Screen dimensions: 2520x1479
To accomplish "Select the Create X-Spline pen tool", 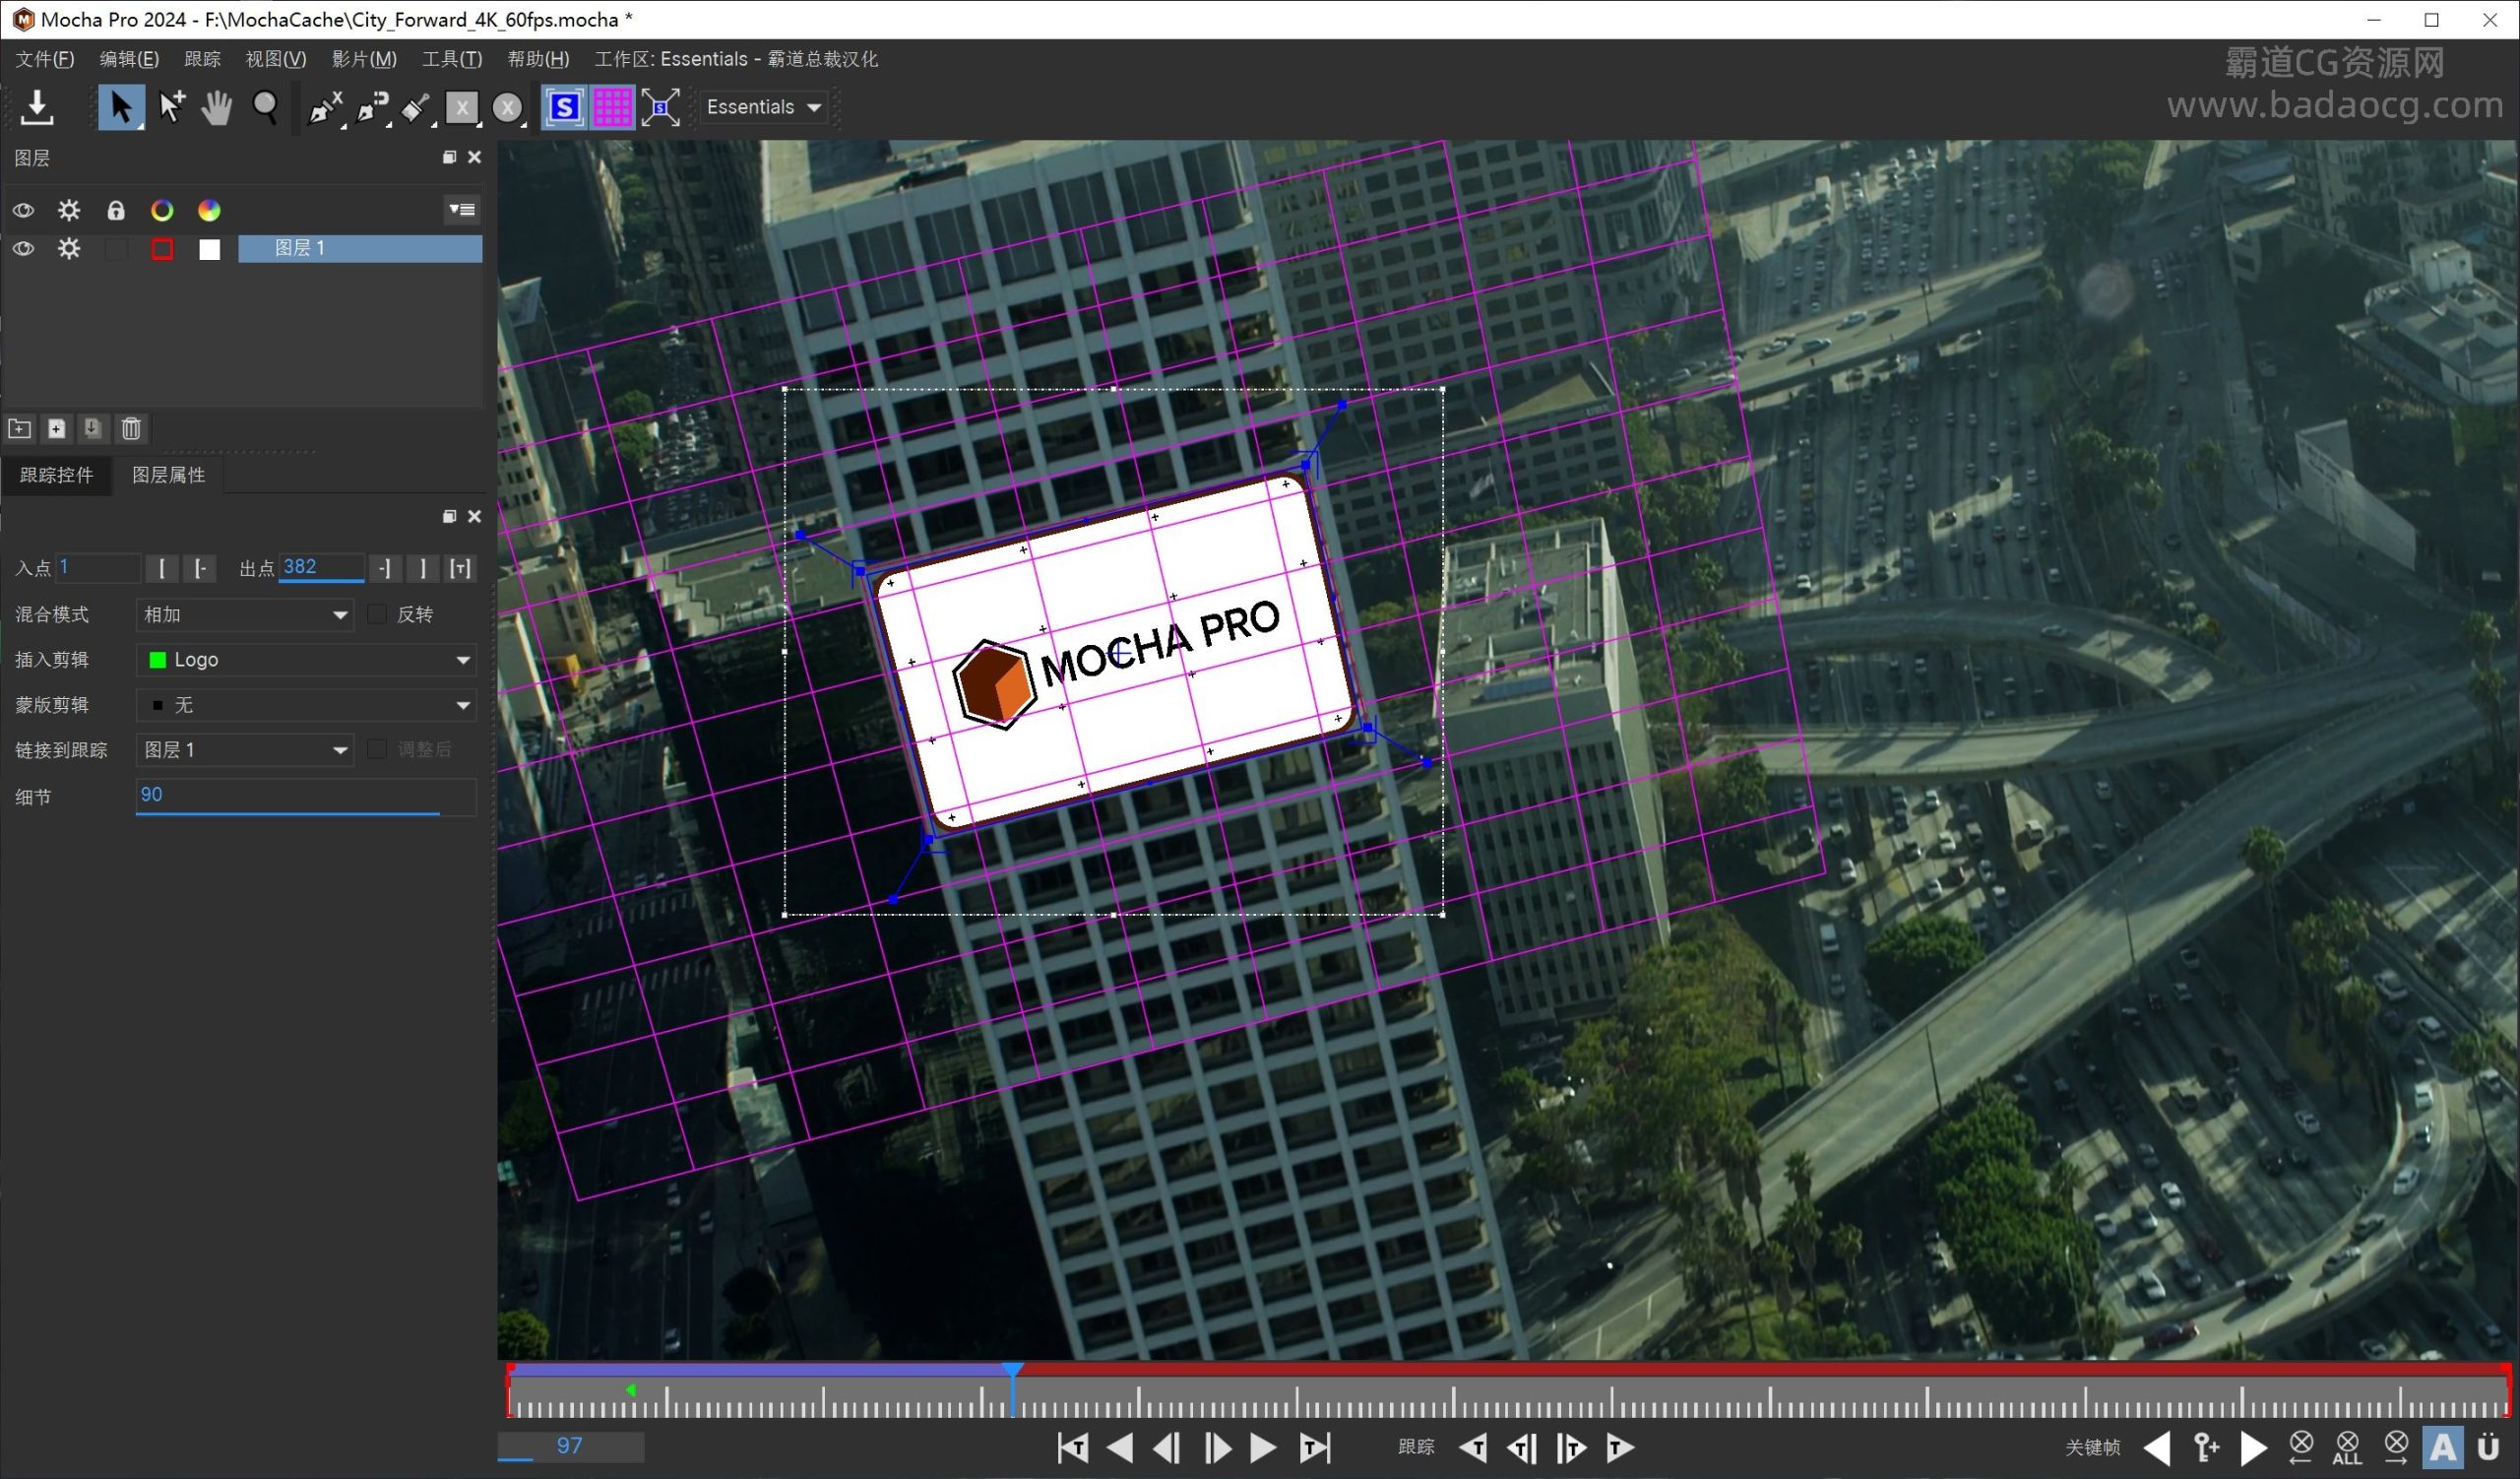I will 326,107.
